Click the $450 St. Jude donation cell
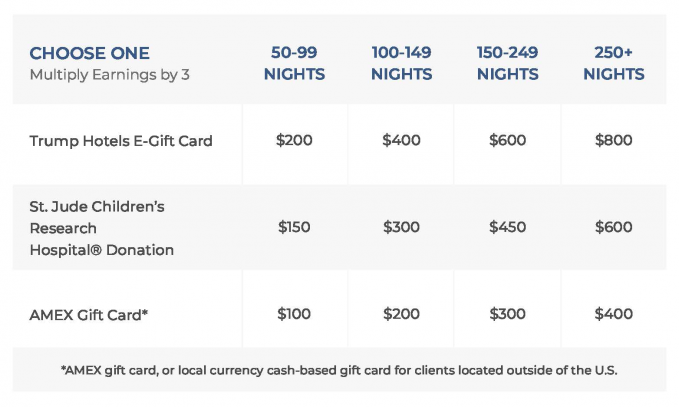Screen dimensions: 679x407 507,227
